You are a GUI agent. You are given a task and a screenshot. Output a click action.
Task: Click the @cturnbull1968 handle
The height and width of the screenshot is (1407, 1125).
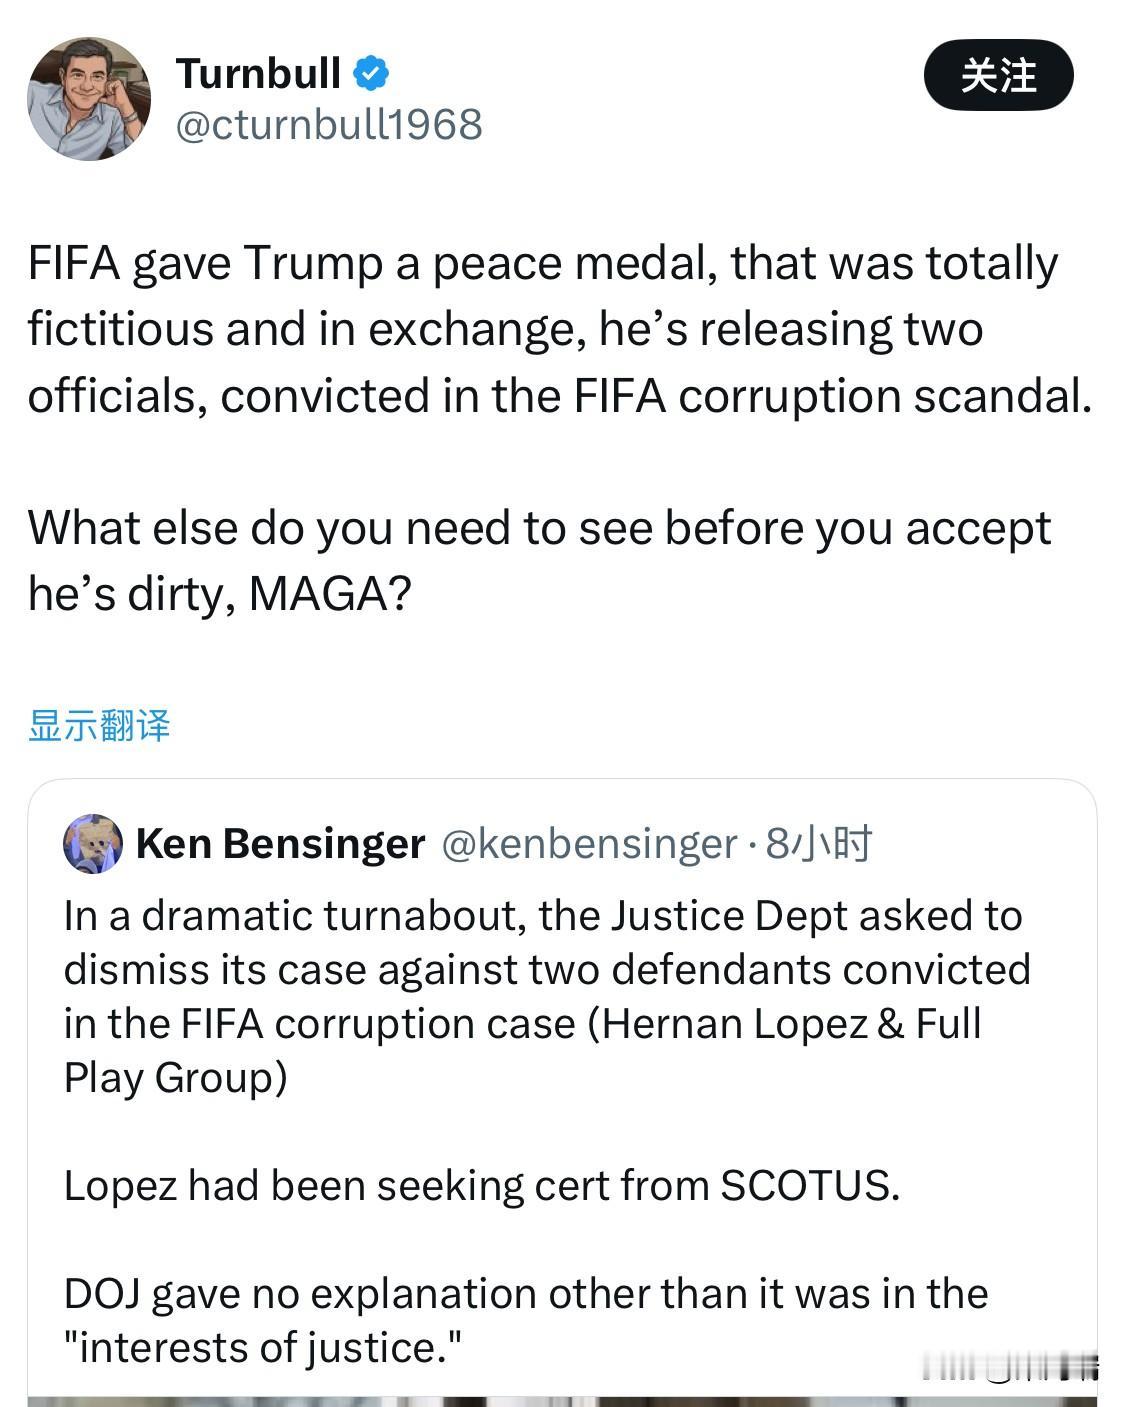coord(329,124)
